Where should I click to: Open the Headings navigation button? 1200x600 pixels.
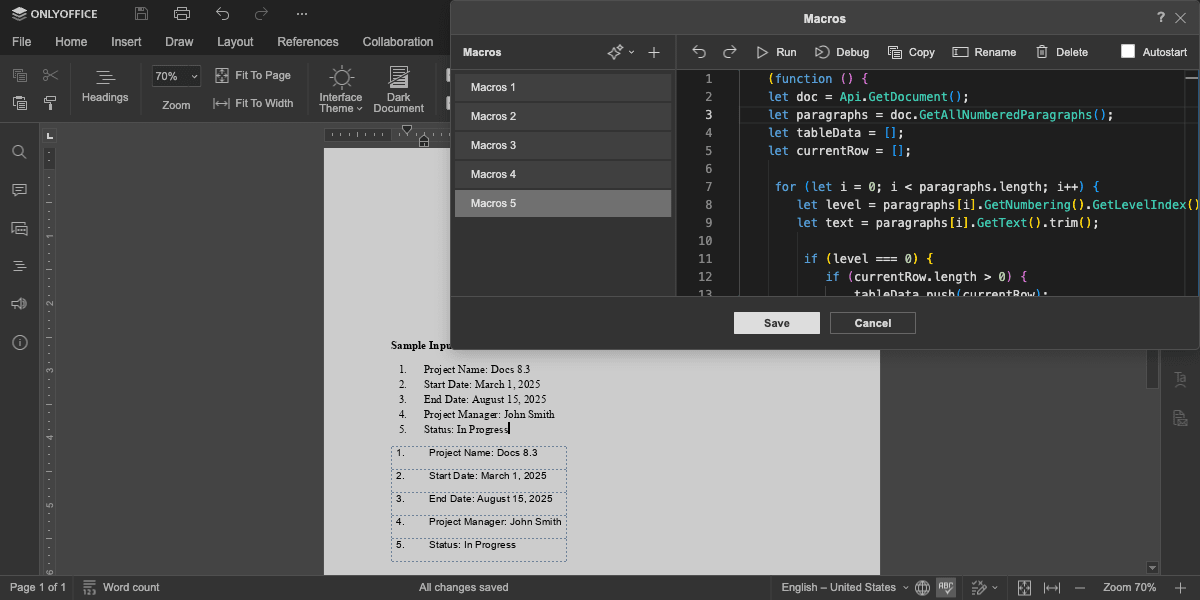tap(105, 87)
